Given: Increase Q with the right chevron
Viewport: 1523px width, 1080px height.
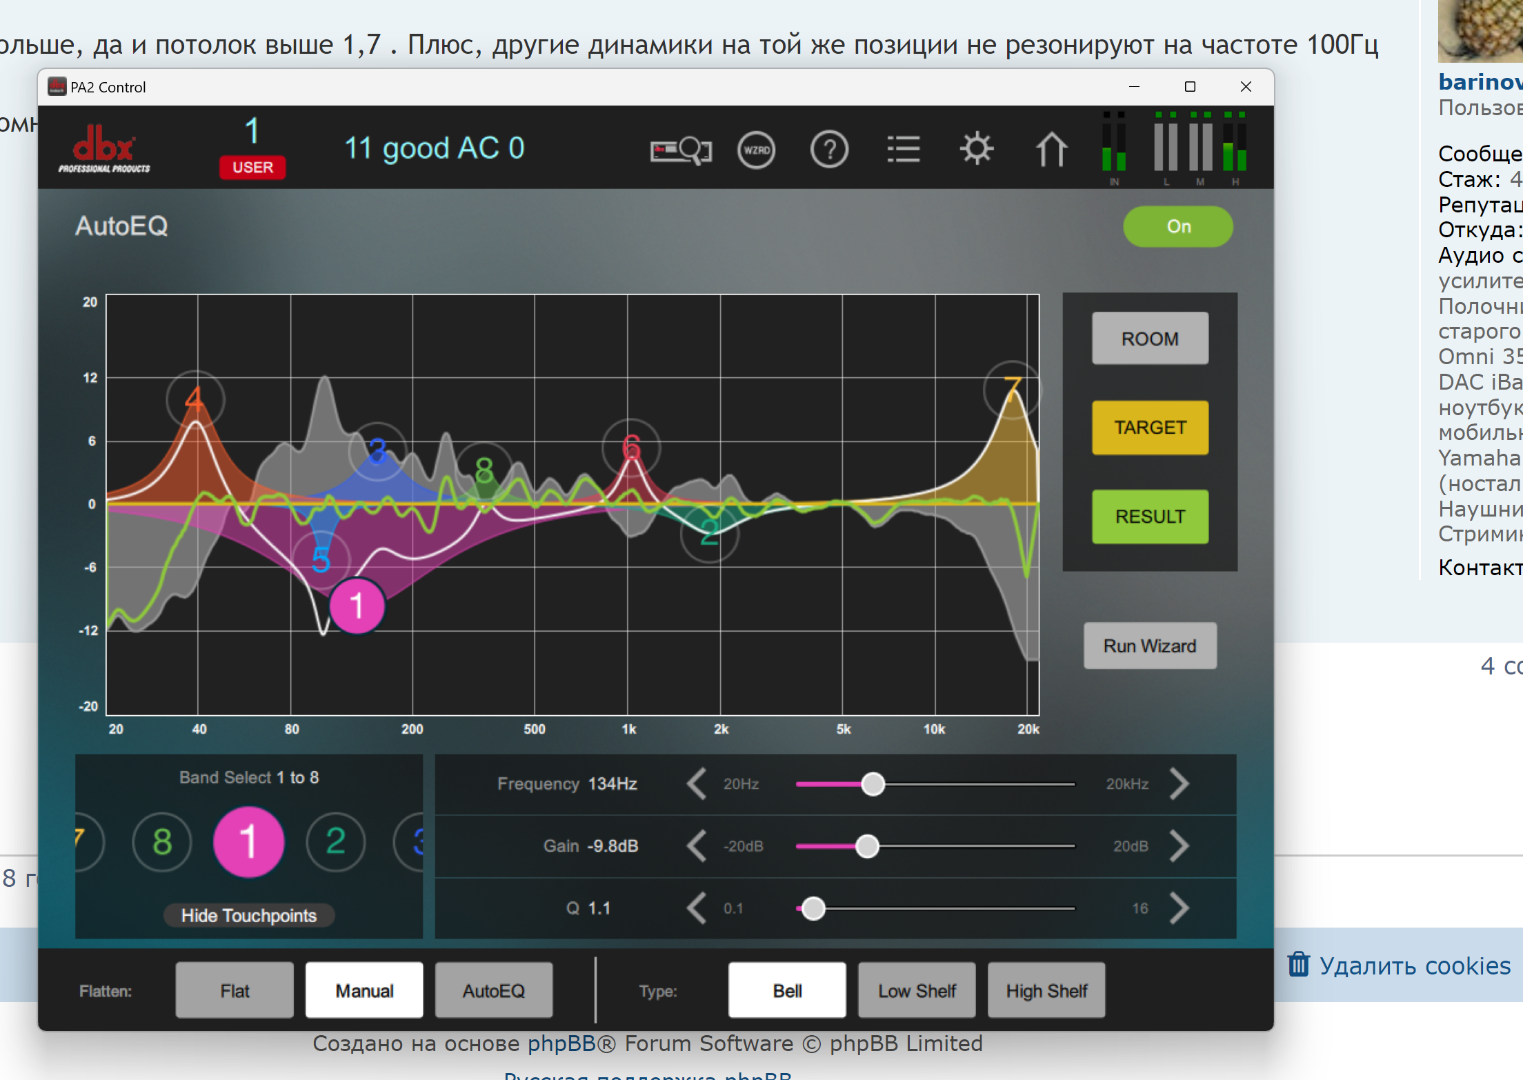Looking at the screenshot, I should (1180, 908).
